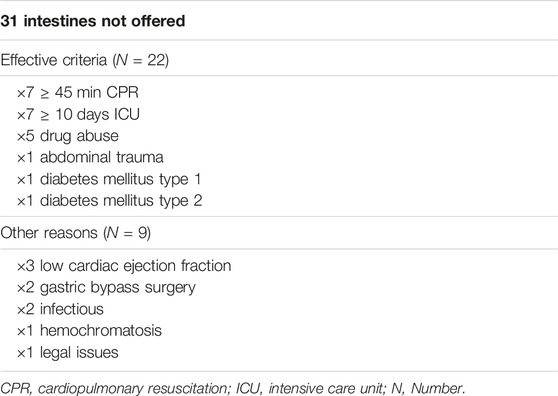The image size is (558, 396).
Task: Click '×3 low cardiac ejection fraction'
Action: point(124,266)
